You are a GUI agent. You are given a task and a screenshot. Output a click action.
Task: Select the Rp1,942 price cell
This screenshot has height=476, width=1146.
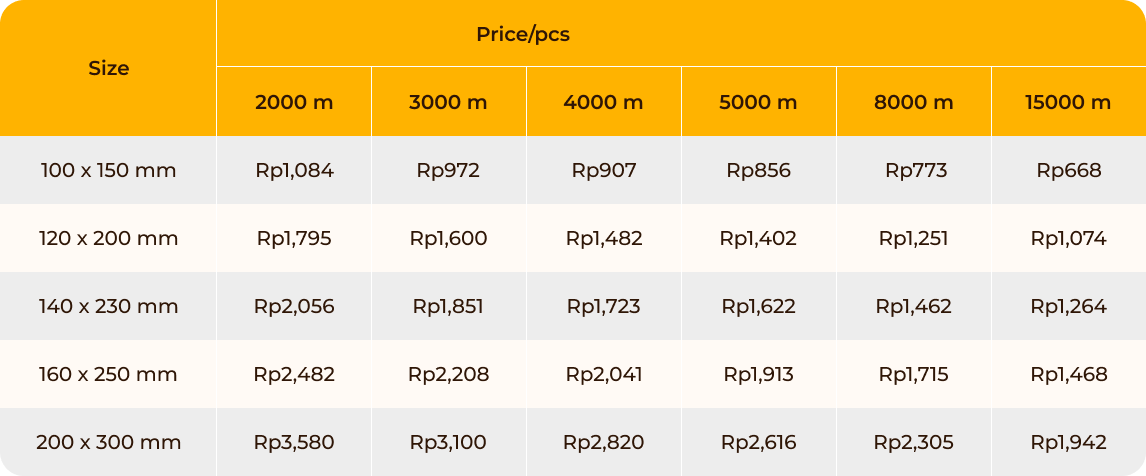pyautogui.click(x=1069, y=442)
